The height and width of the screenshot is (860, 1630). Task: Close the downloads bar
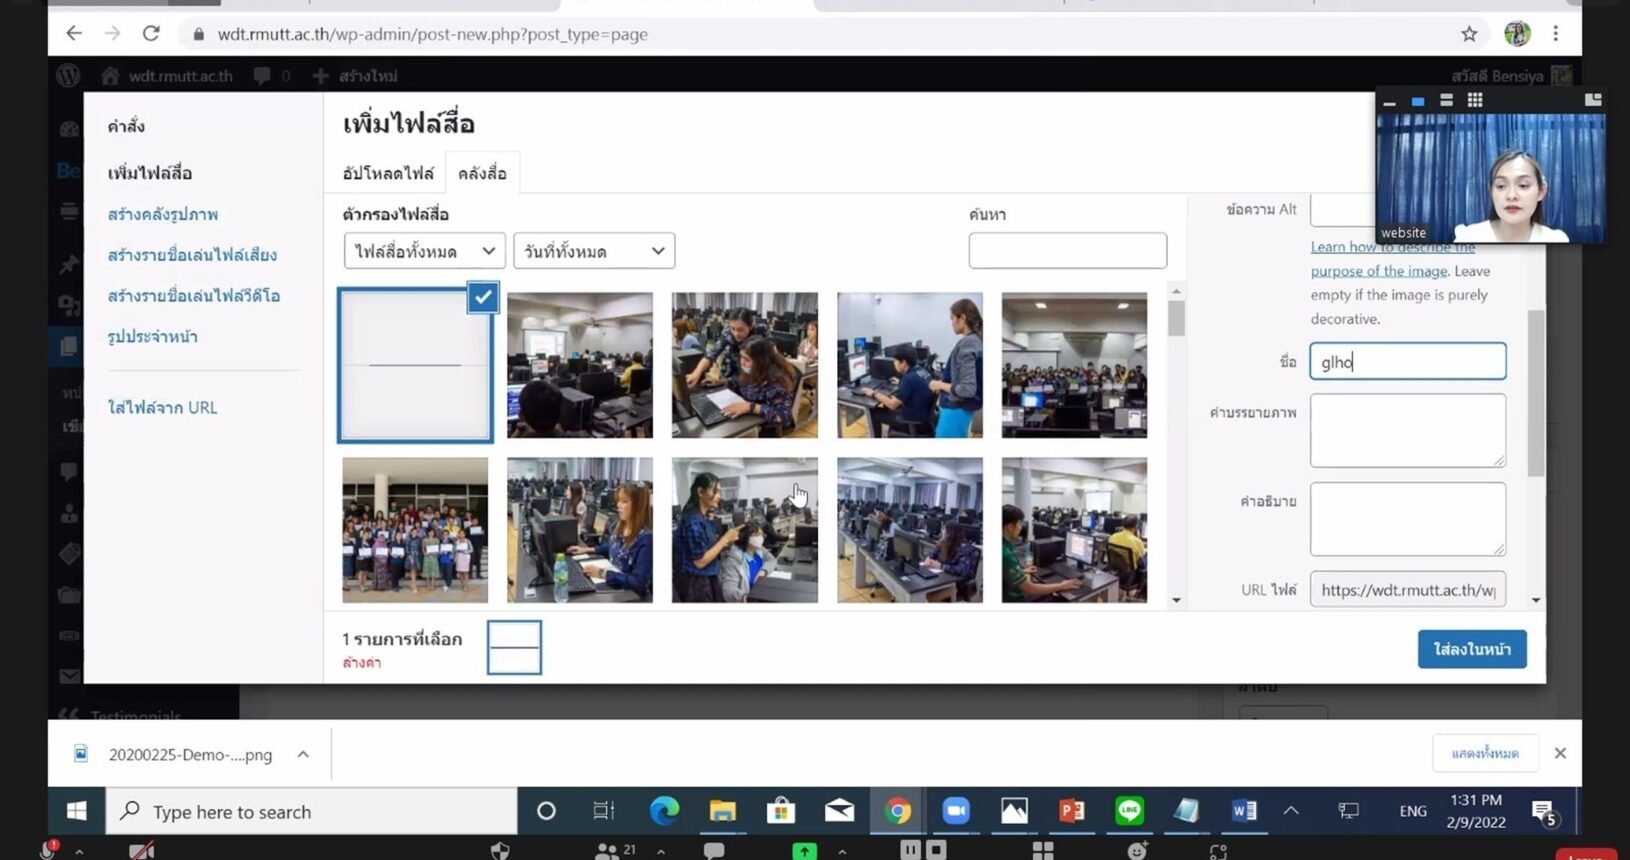coord(1560,753)
